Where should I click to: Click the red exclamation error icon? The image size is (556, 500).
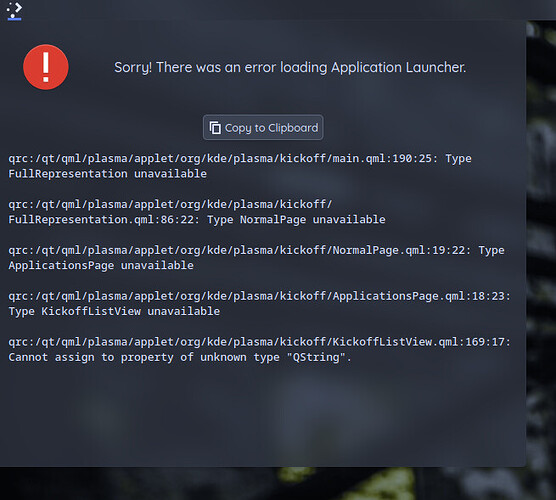(x=46, y=67)
